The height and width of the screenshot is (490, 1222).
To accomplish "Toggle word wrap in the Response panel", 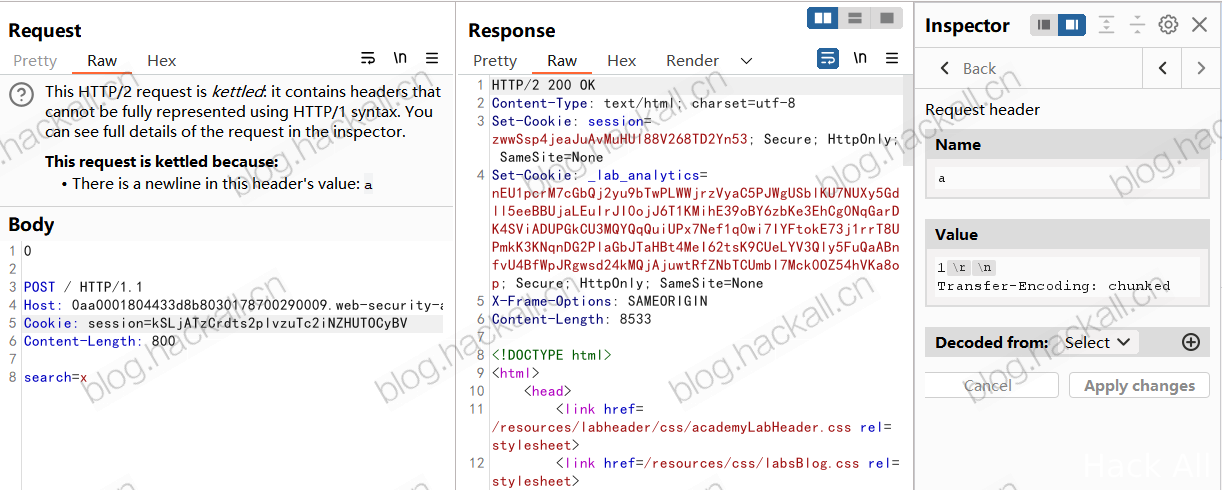I will pyautogui.click(x=828, y=59).
